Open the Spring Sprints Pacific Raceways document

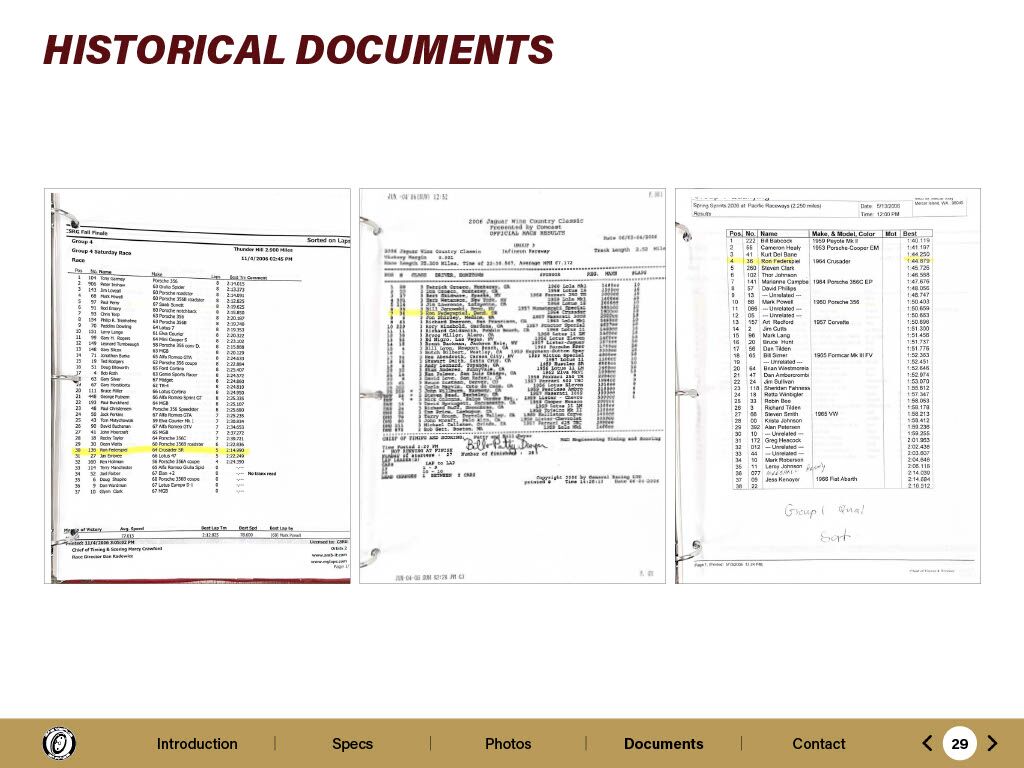(827, 385)
